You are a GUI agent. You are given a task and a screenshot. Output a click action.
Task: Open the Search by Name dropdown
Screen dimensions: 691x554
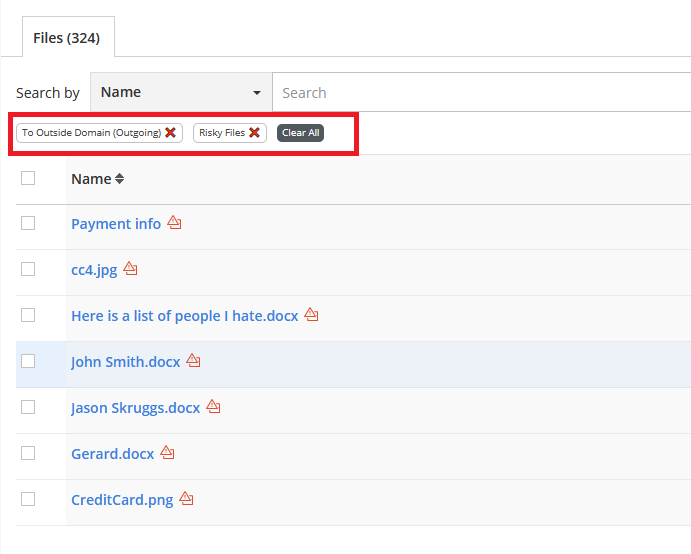[181, 92]
